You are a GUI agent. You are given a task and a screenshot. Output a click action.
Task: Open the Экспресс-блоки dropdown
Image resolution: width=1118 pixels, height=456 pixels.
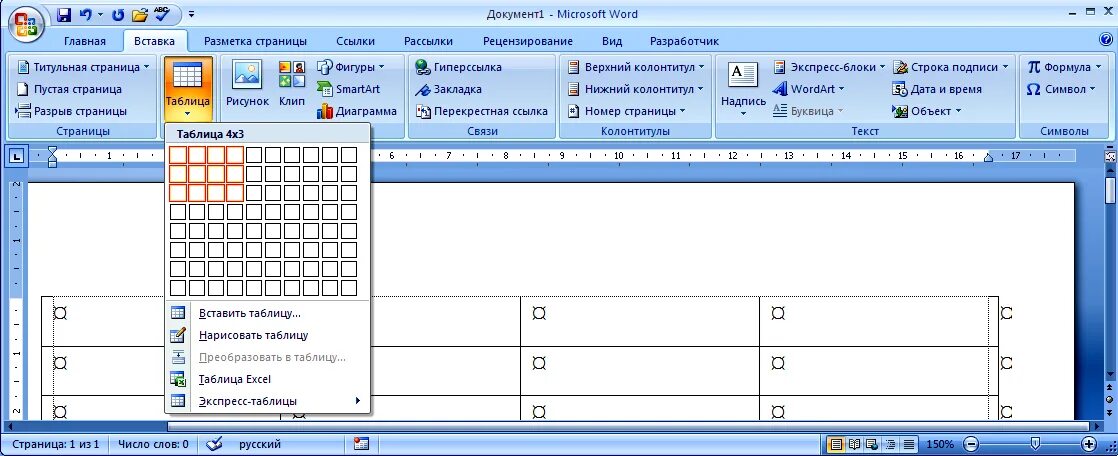point(830,67)
